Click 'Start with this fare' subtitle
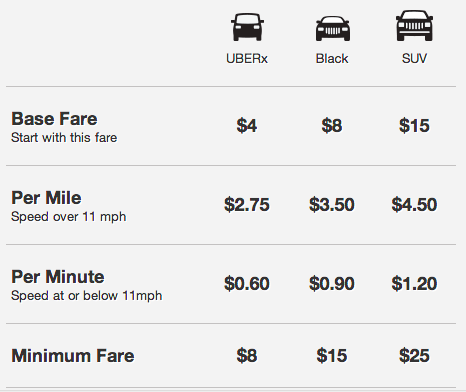The width and height of the screenshot is (466, 392). click(x=64, y=138)
